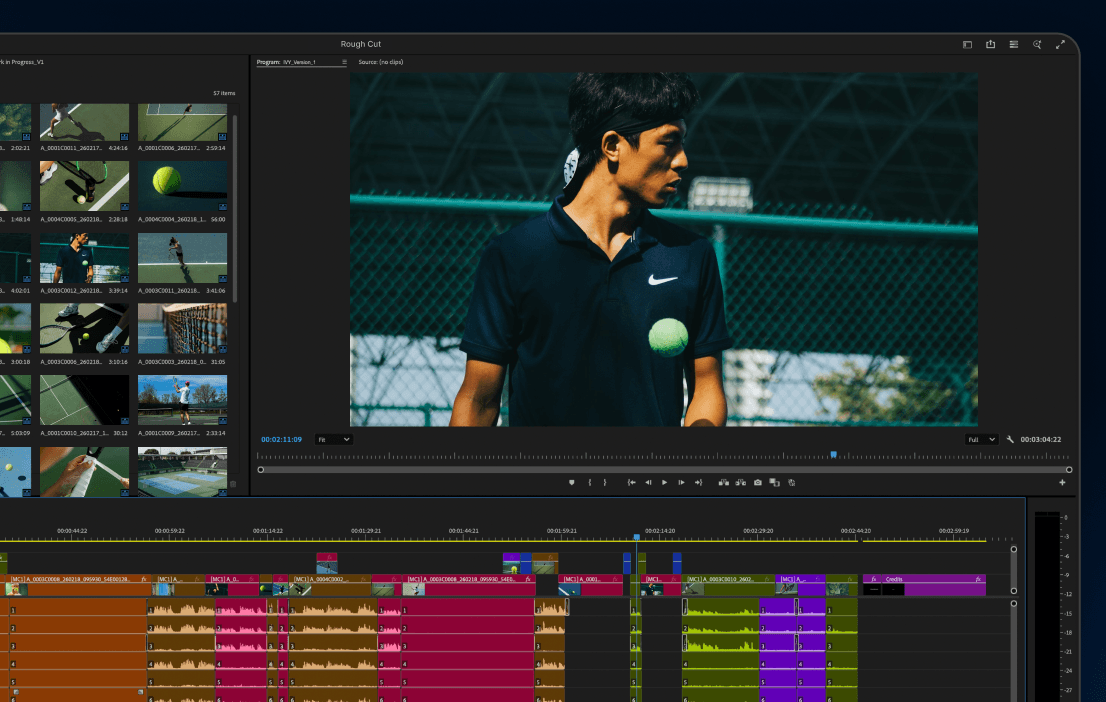Click the Extract button
Screen dimensions: 1106x702
coord(741,483)
